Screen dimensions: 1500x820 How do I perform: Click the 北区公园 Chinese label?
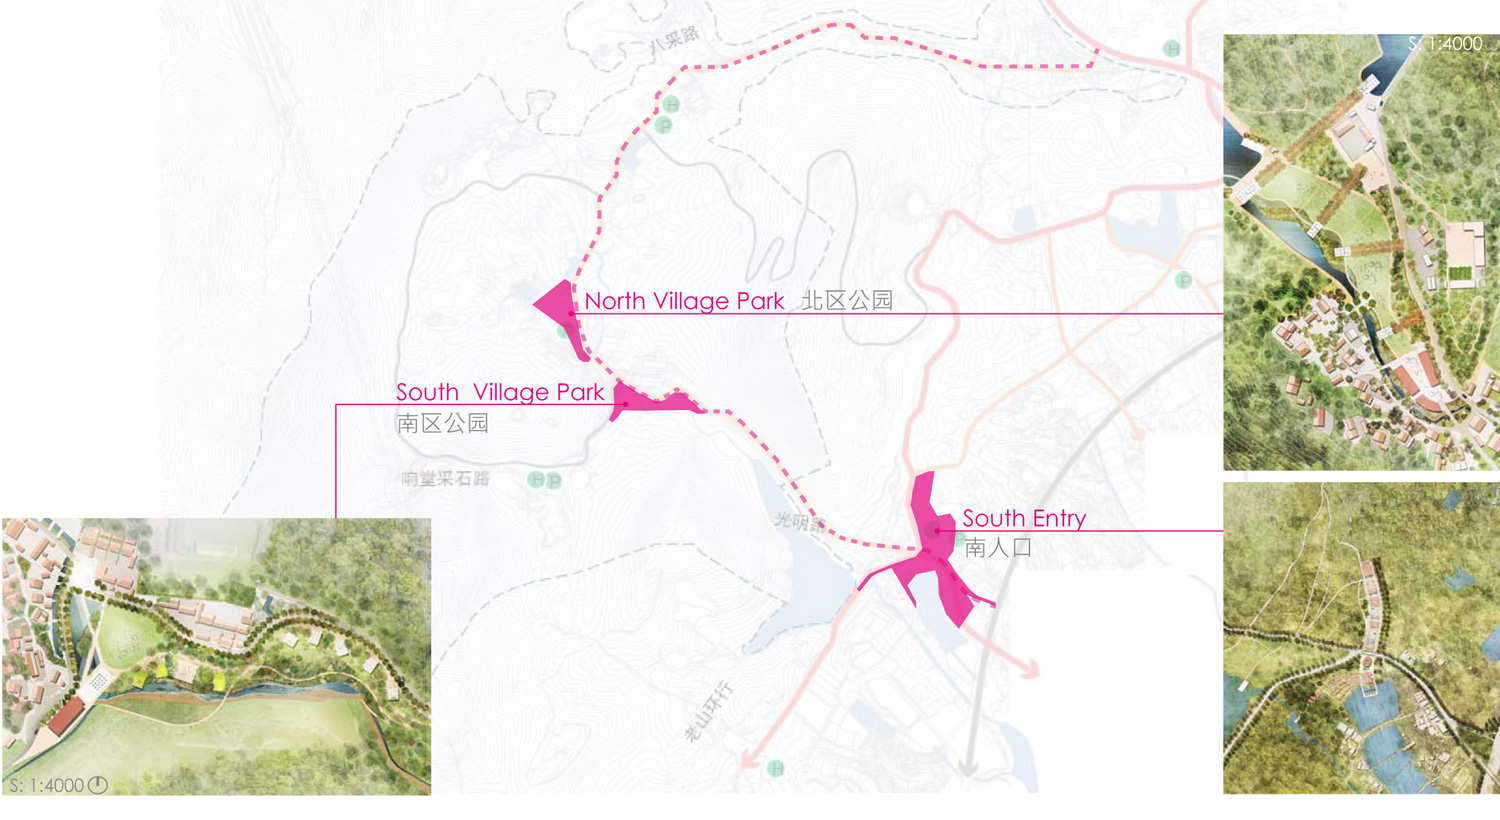(847, 300)
